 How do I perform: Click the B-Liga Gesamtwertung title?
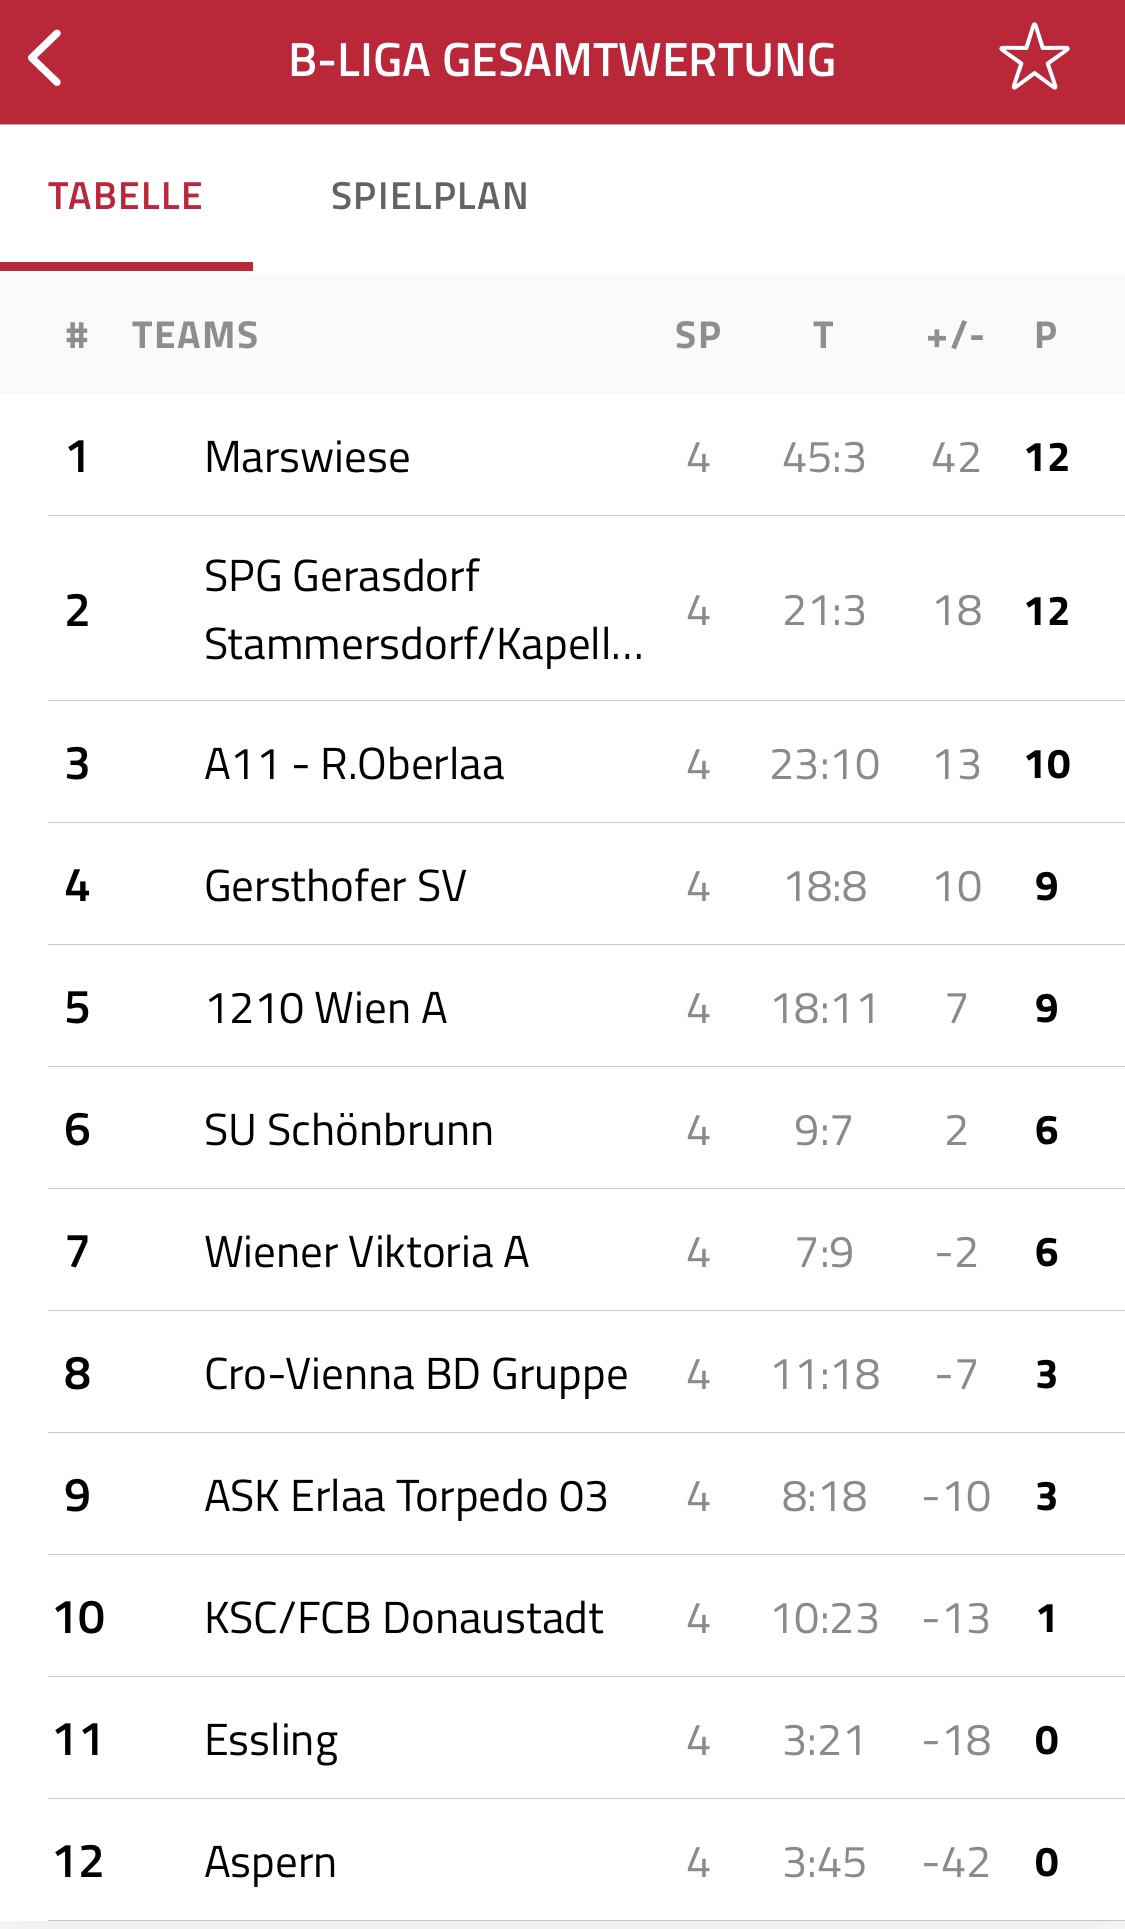pyautogui.click(x=562, y=60)
